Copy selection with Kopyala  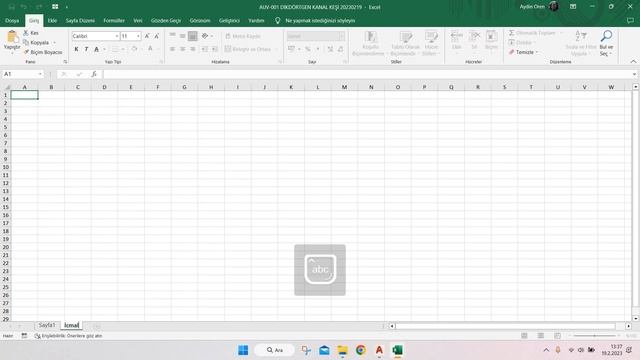(36, 42)
